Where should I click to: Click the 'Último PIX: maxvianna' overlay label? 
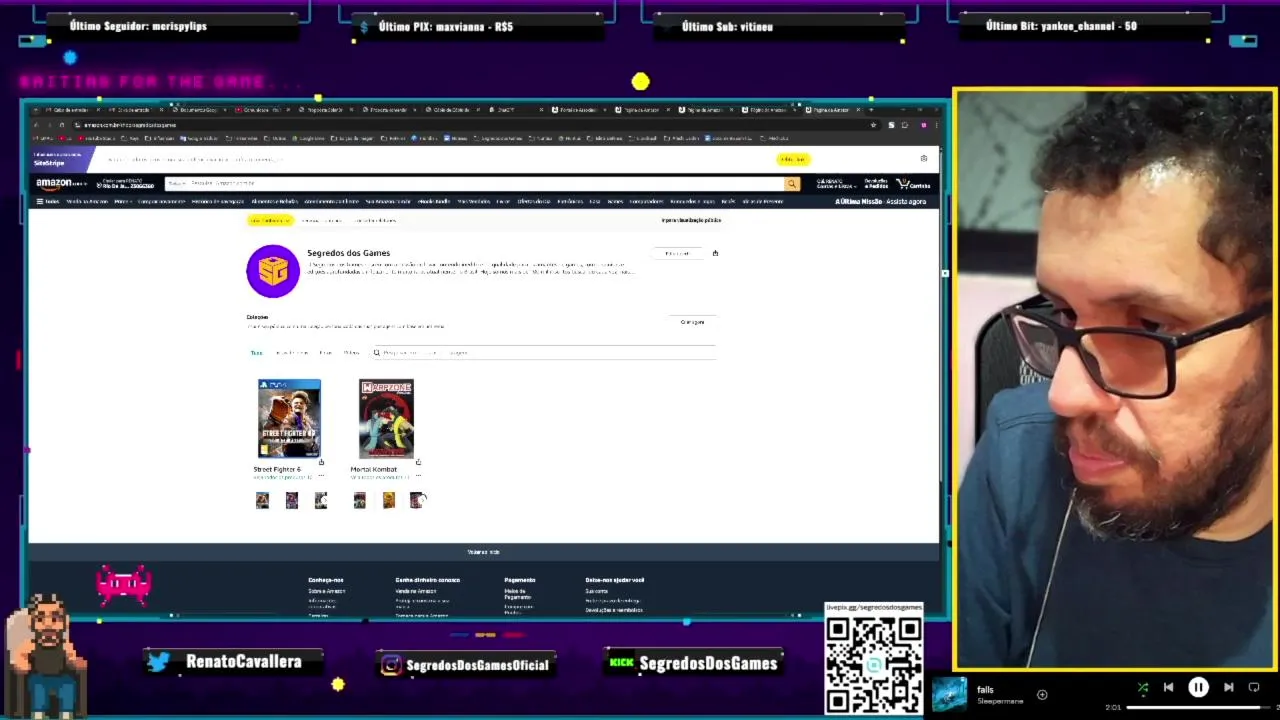coord(446,26)
